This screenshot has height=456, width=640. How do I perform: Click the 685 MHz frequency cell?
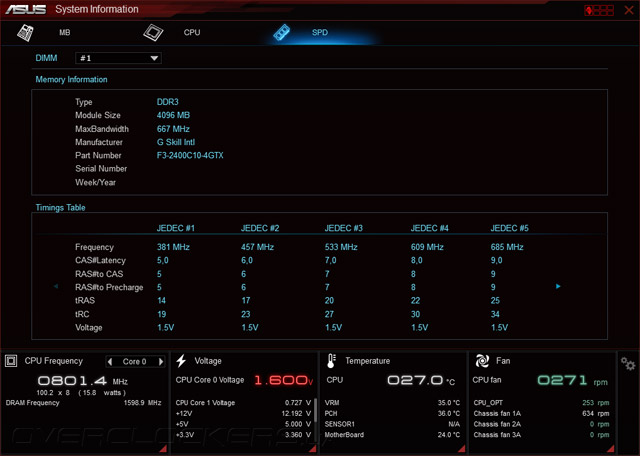pyautogui.click(x=507, y=247)
